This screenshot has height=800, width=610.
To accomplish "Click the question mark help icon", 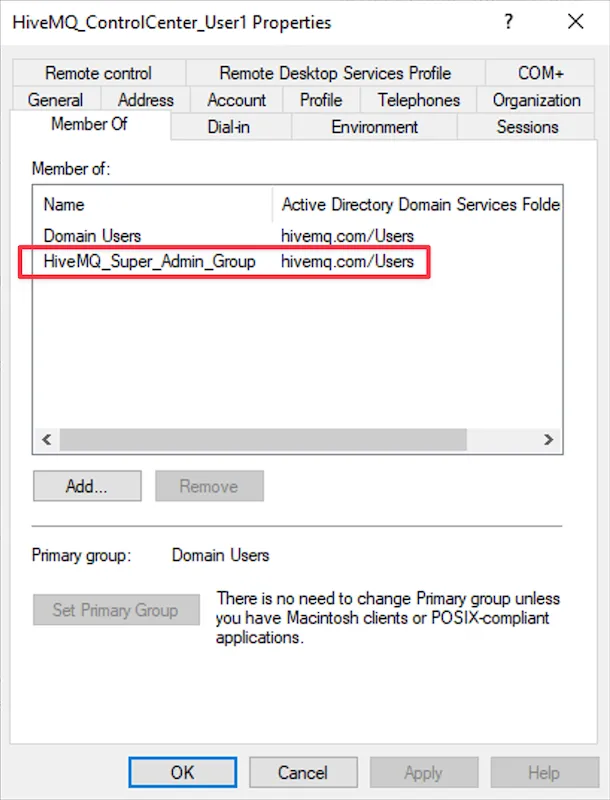I will (x=508, y=22).
